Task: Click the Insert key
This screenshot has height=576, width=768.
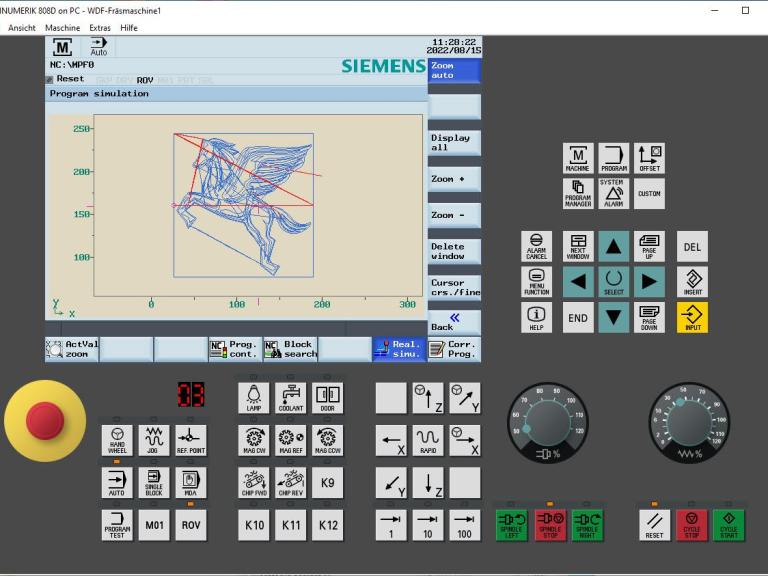Action: [x=693, y=282]
